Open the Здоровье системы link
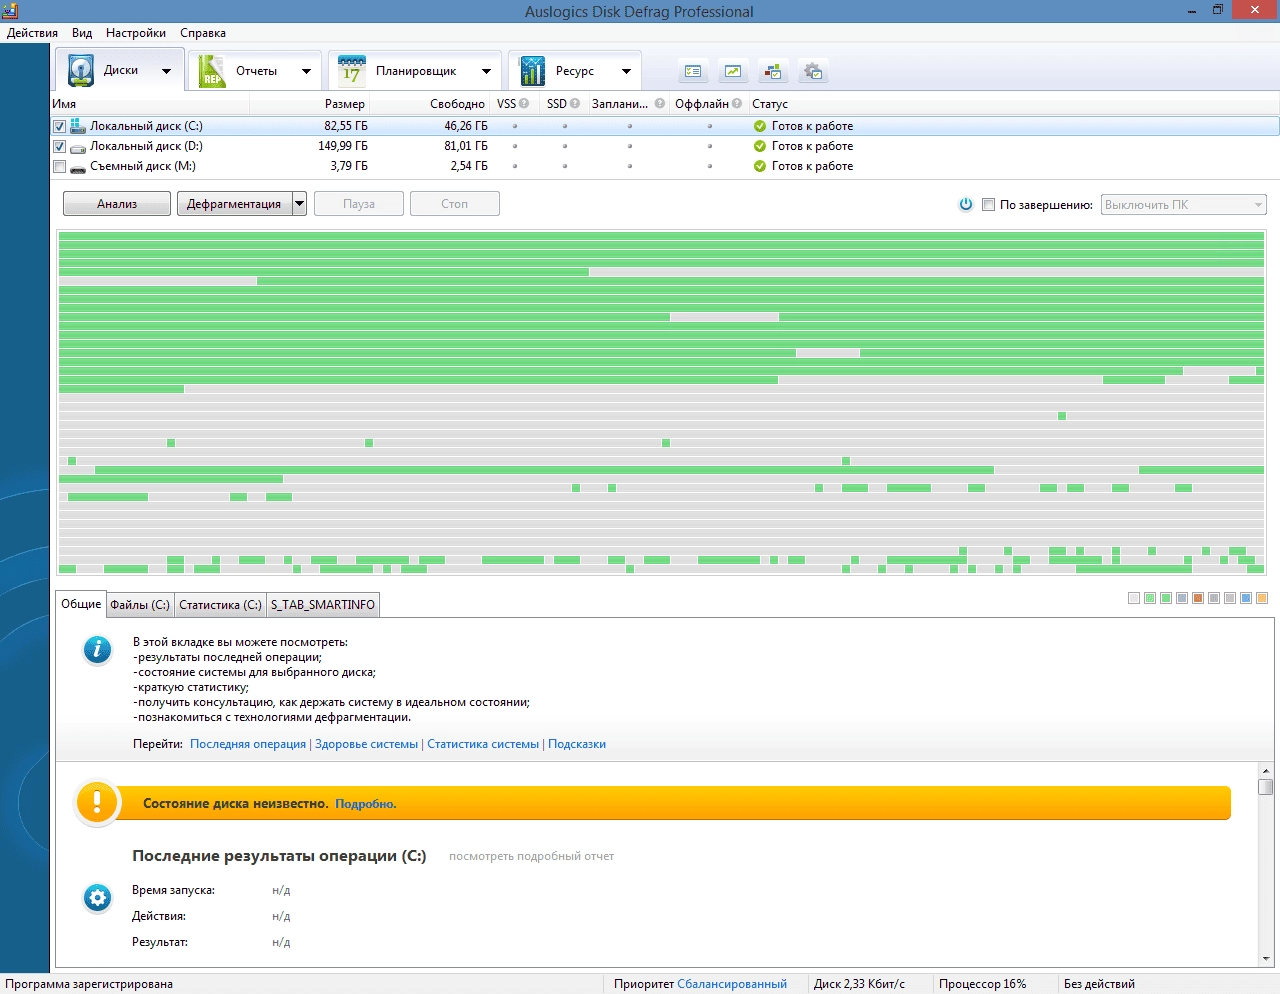Viewport: 1280px width, 994px height. 366,744
